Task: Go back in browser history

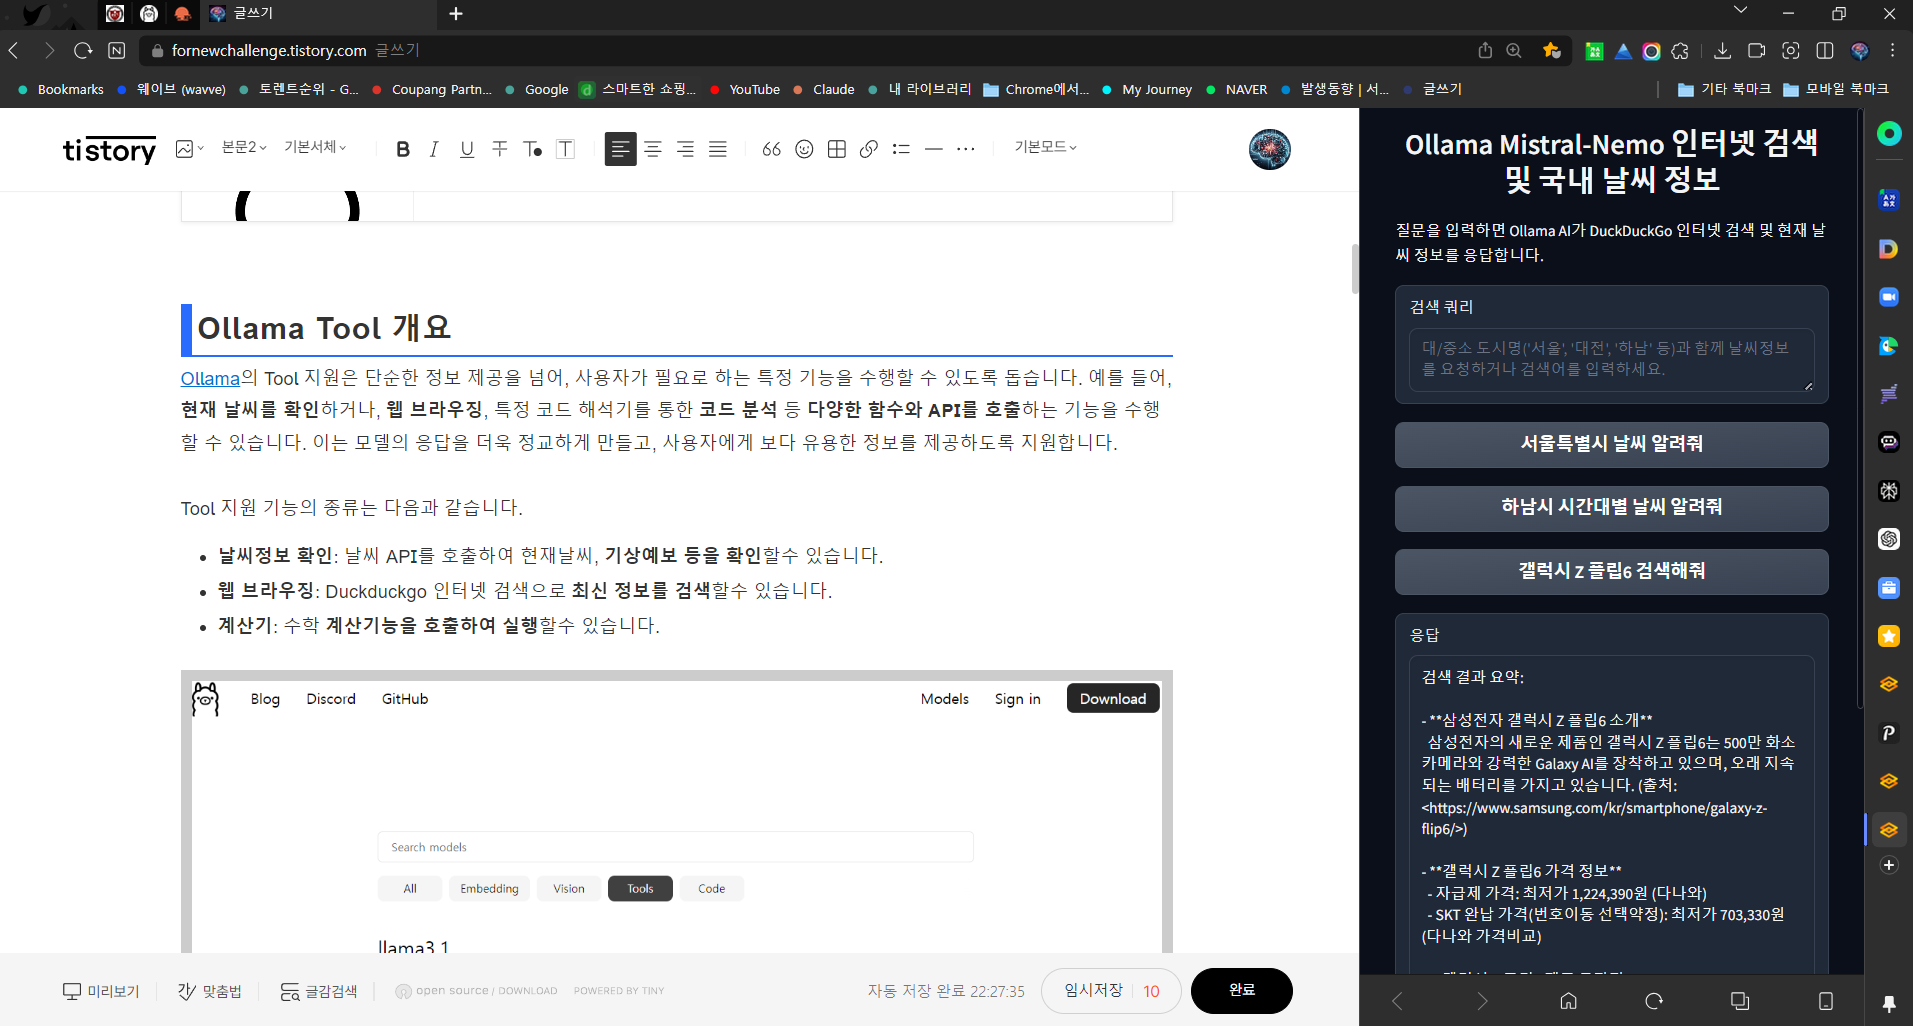Action: [x=14, y=50]
